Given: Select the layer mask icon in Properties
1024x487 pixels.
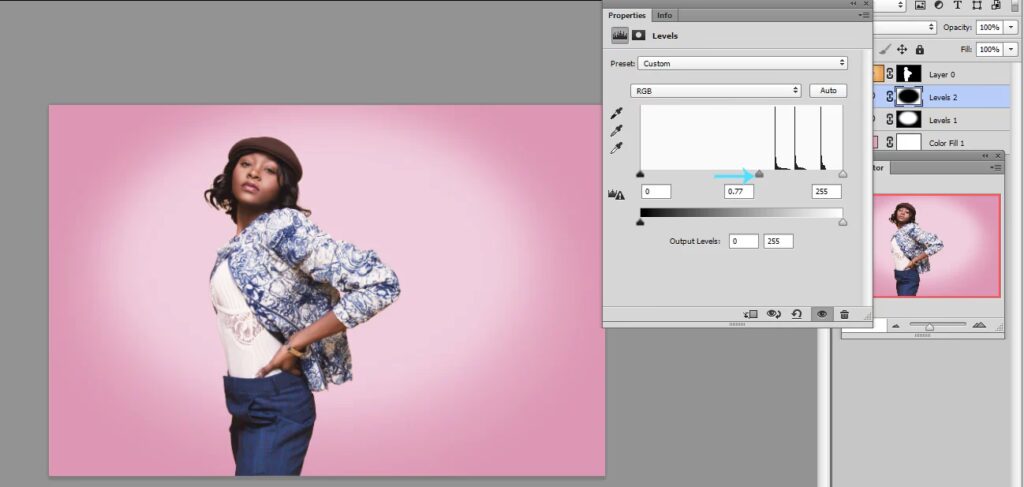Looking at the screenshot, I should pyautogui.click(x=638, y=35).
